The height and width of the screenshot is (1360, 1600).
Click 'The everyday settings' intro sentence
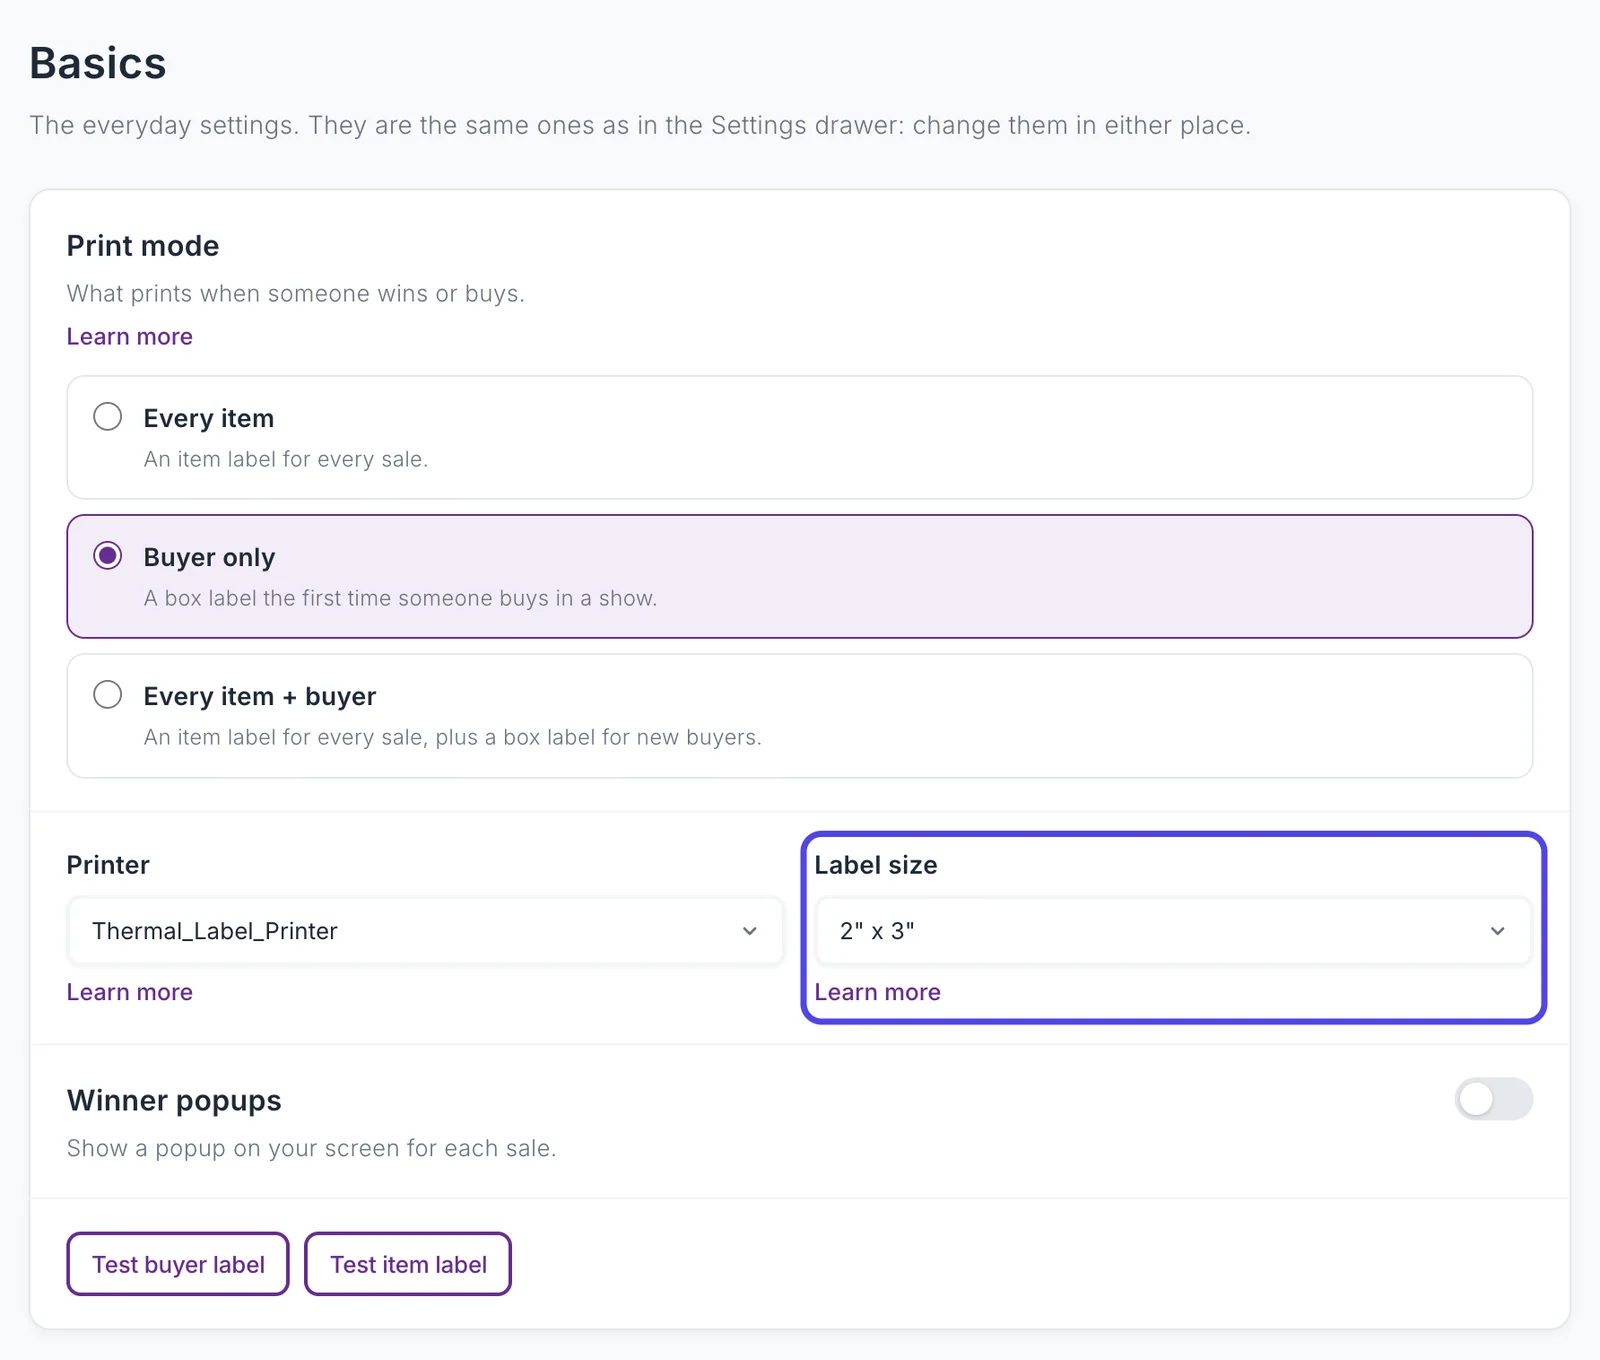640,125
